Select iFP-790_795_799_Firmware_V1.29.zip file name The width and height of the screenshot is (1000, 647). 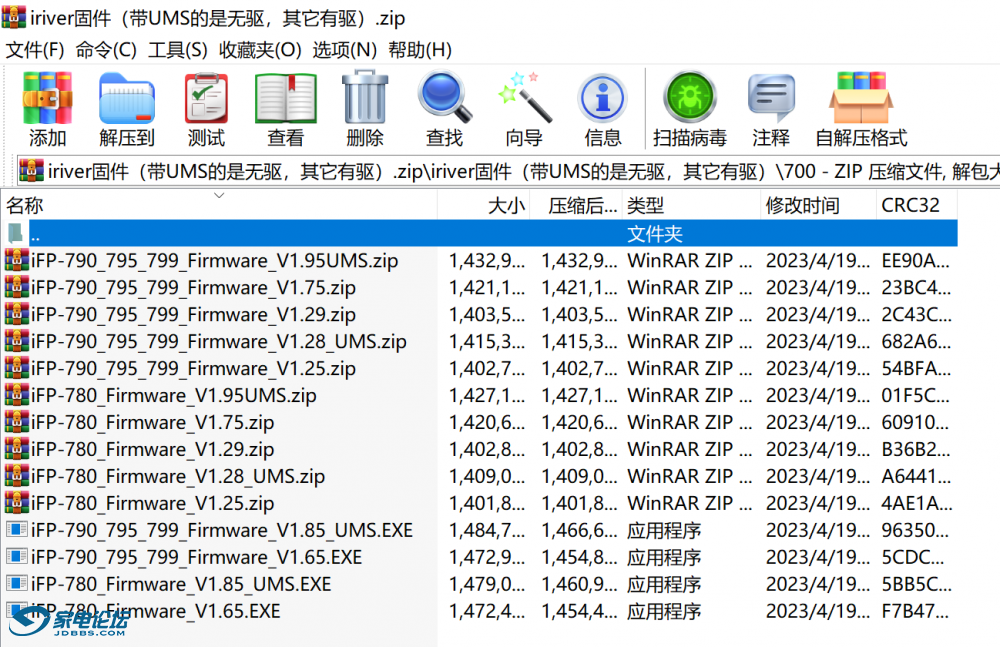tap(193, 314)
